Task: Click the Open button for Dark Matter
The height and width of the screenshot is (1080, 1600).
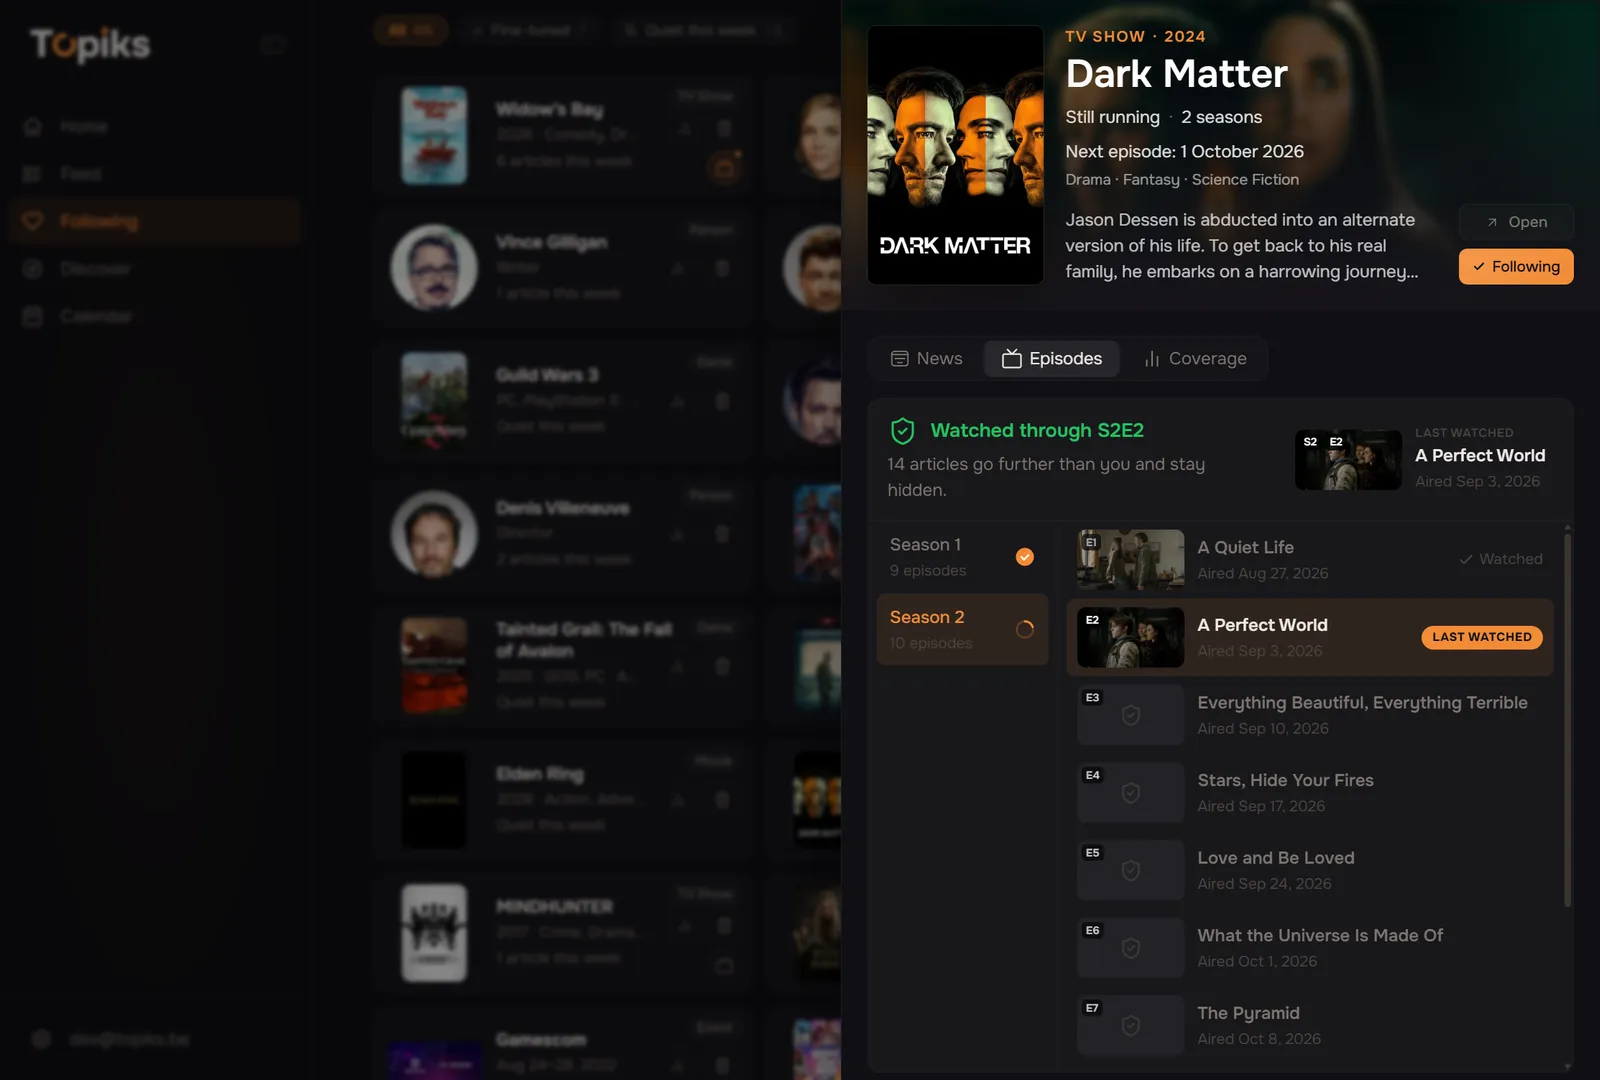Action: point(1516,222)
